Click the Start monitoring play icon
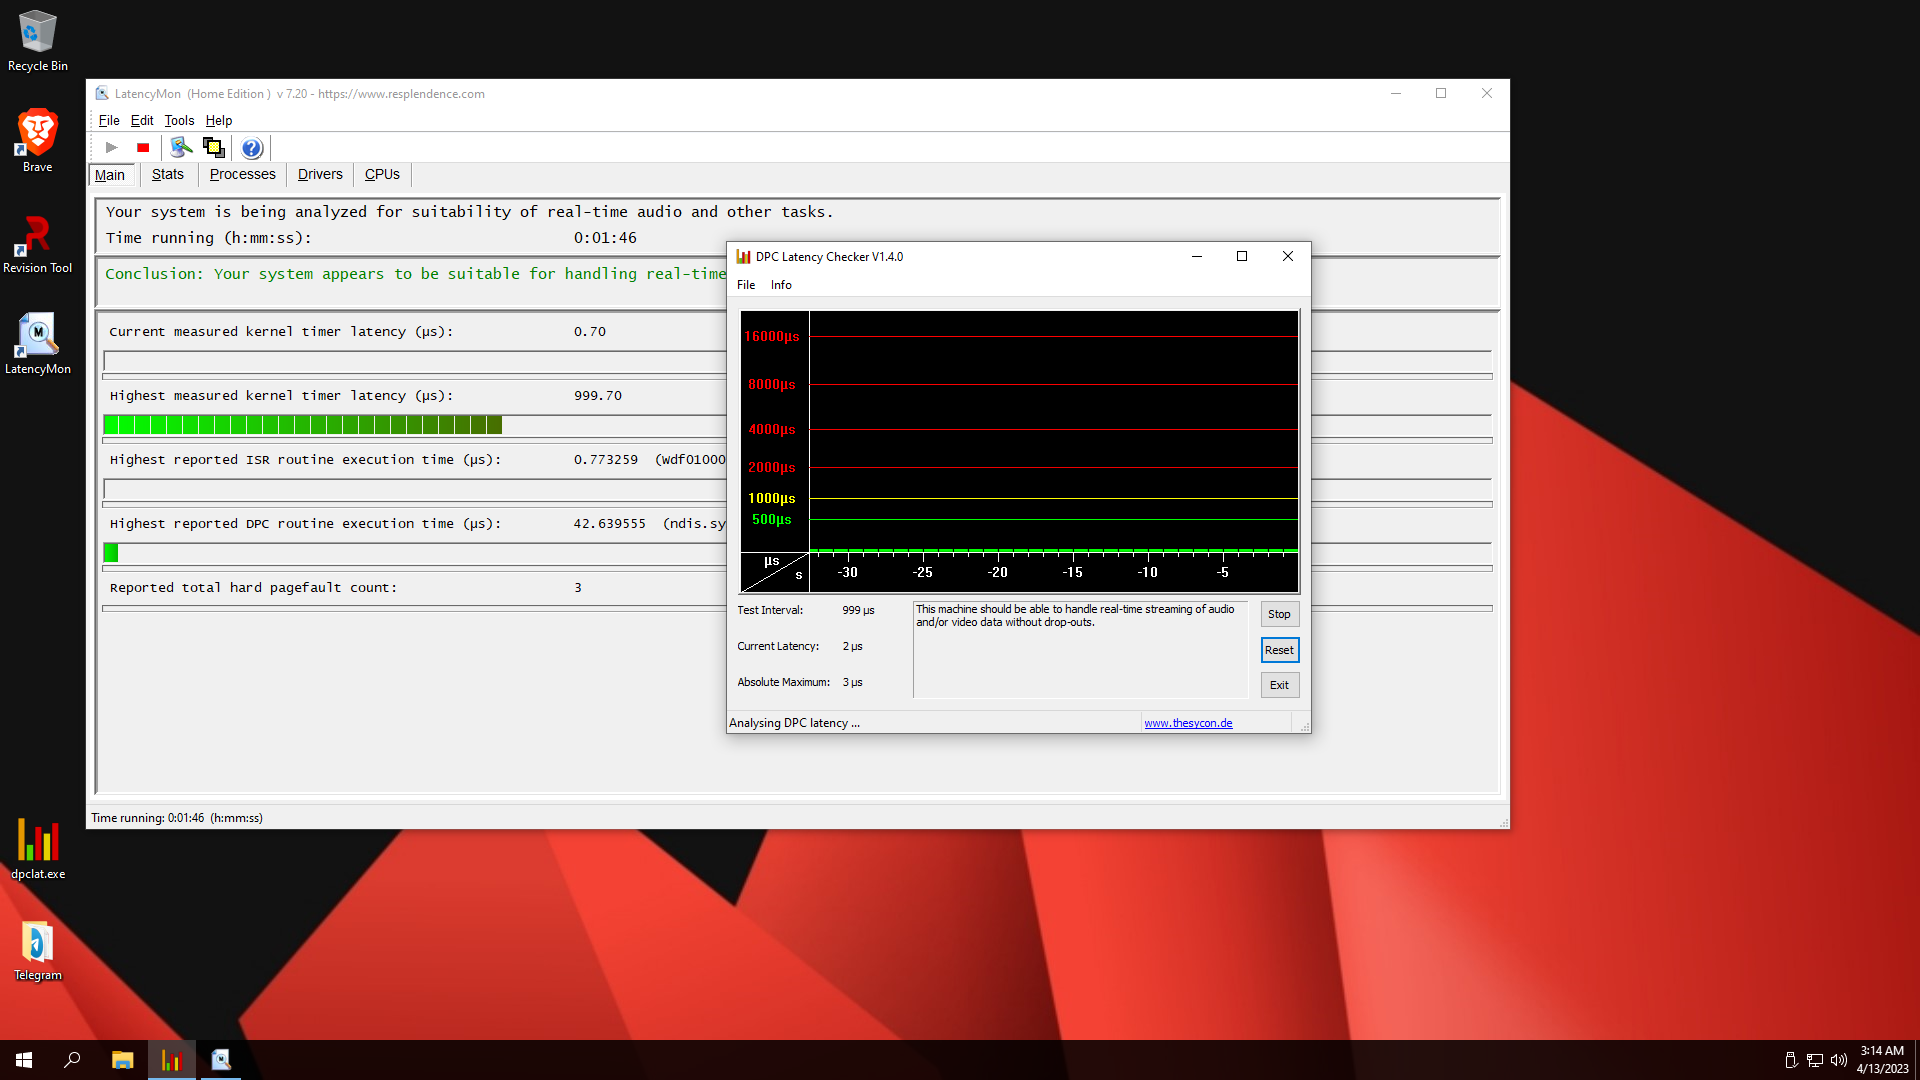The height and width of the screenshot is (1080, 1920). [112, 148]
